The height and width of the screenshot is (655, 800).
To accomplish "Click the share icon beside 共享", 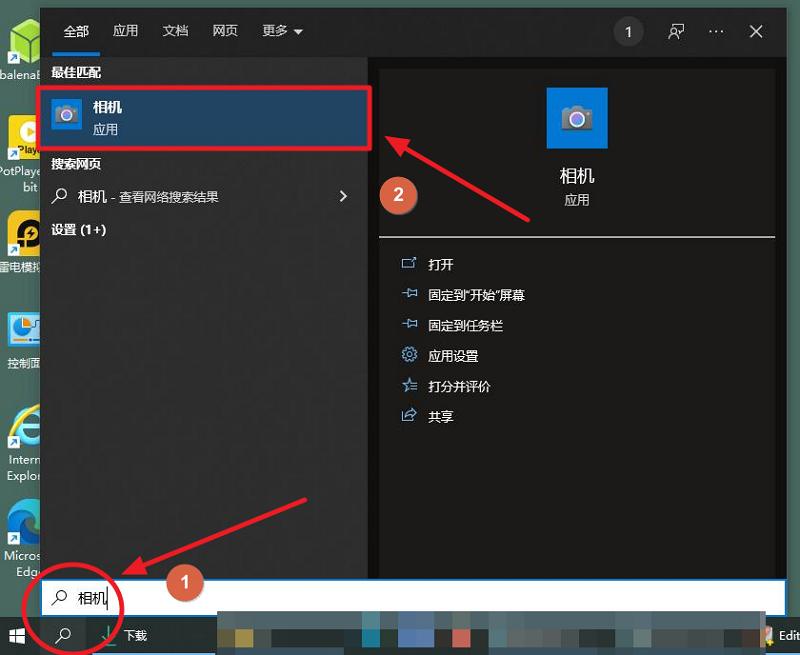I will click(x=409, y=415).
